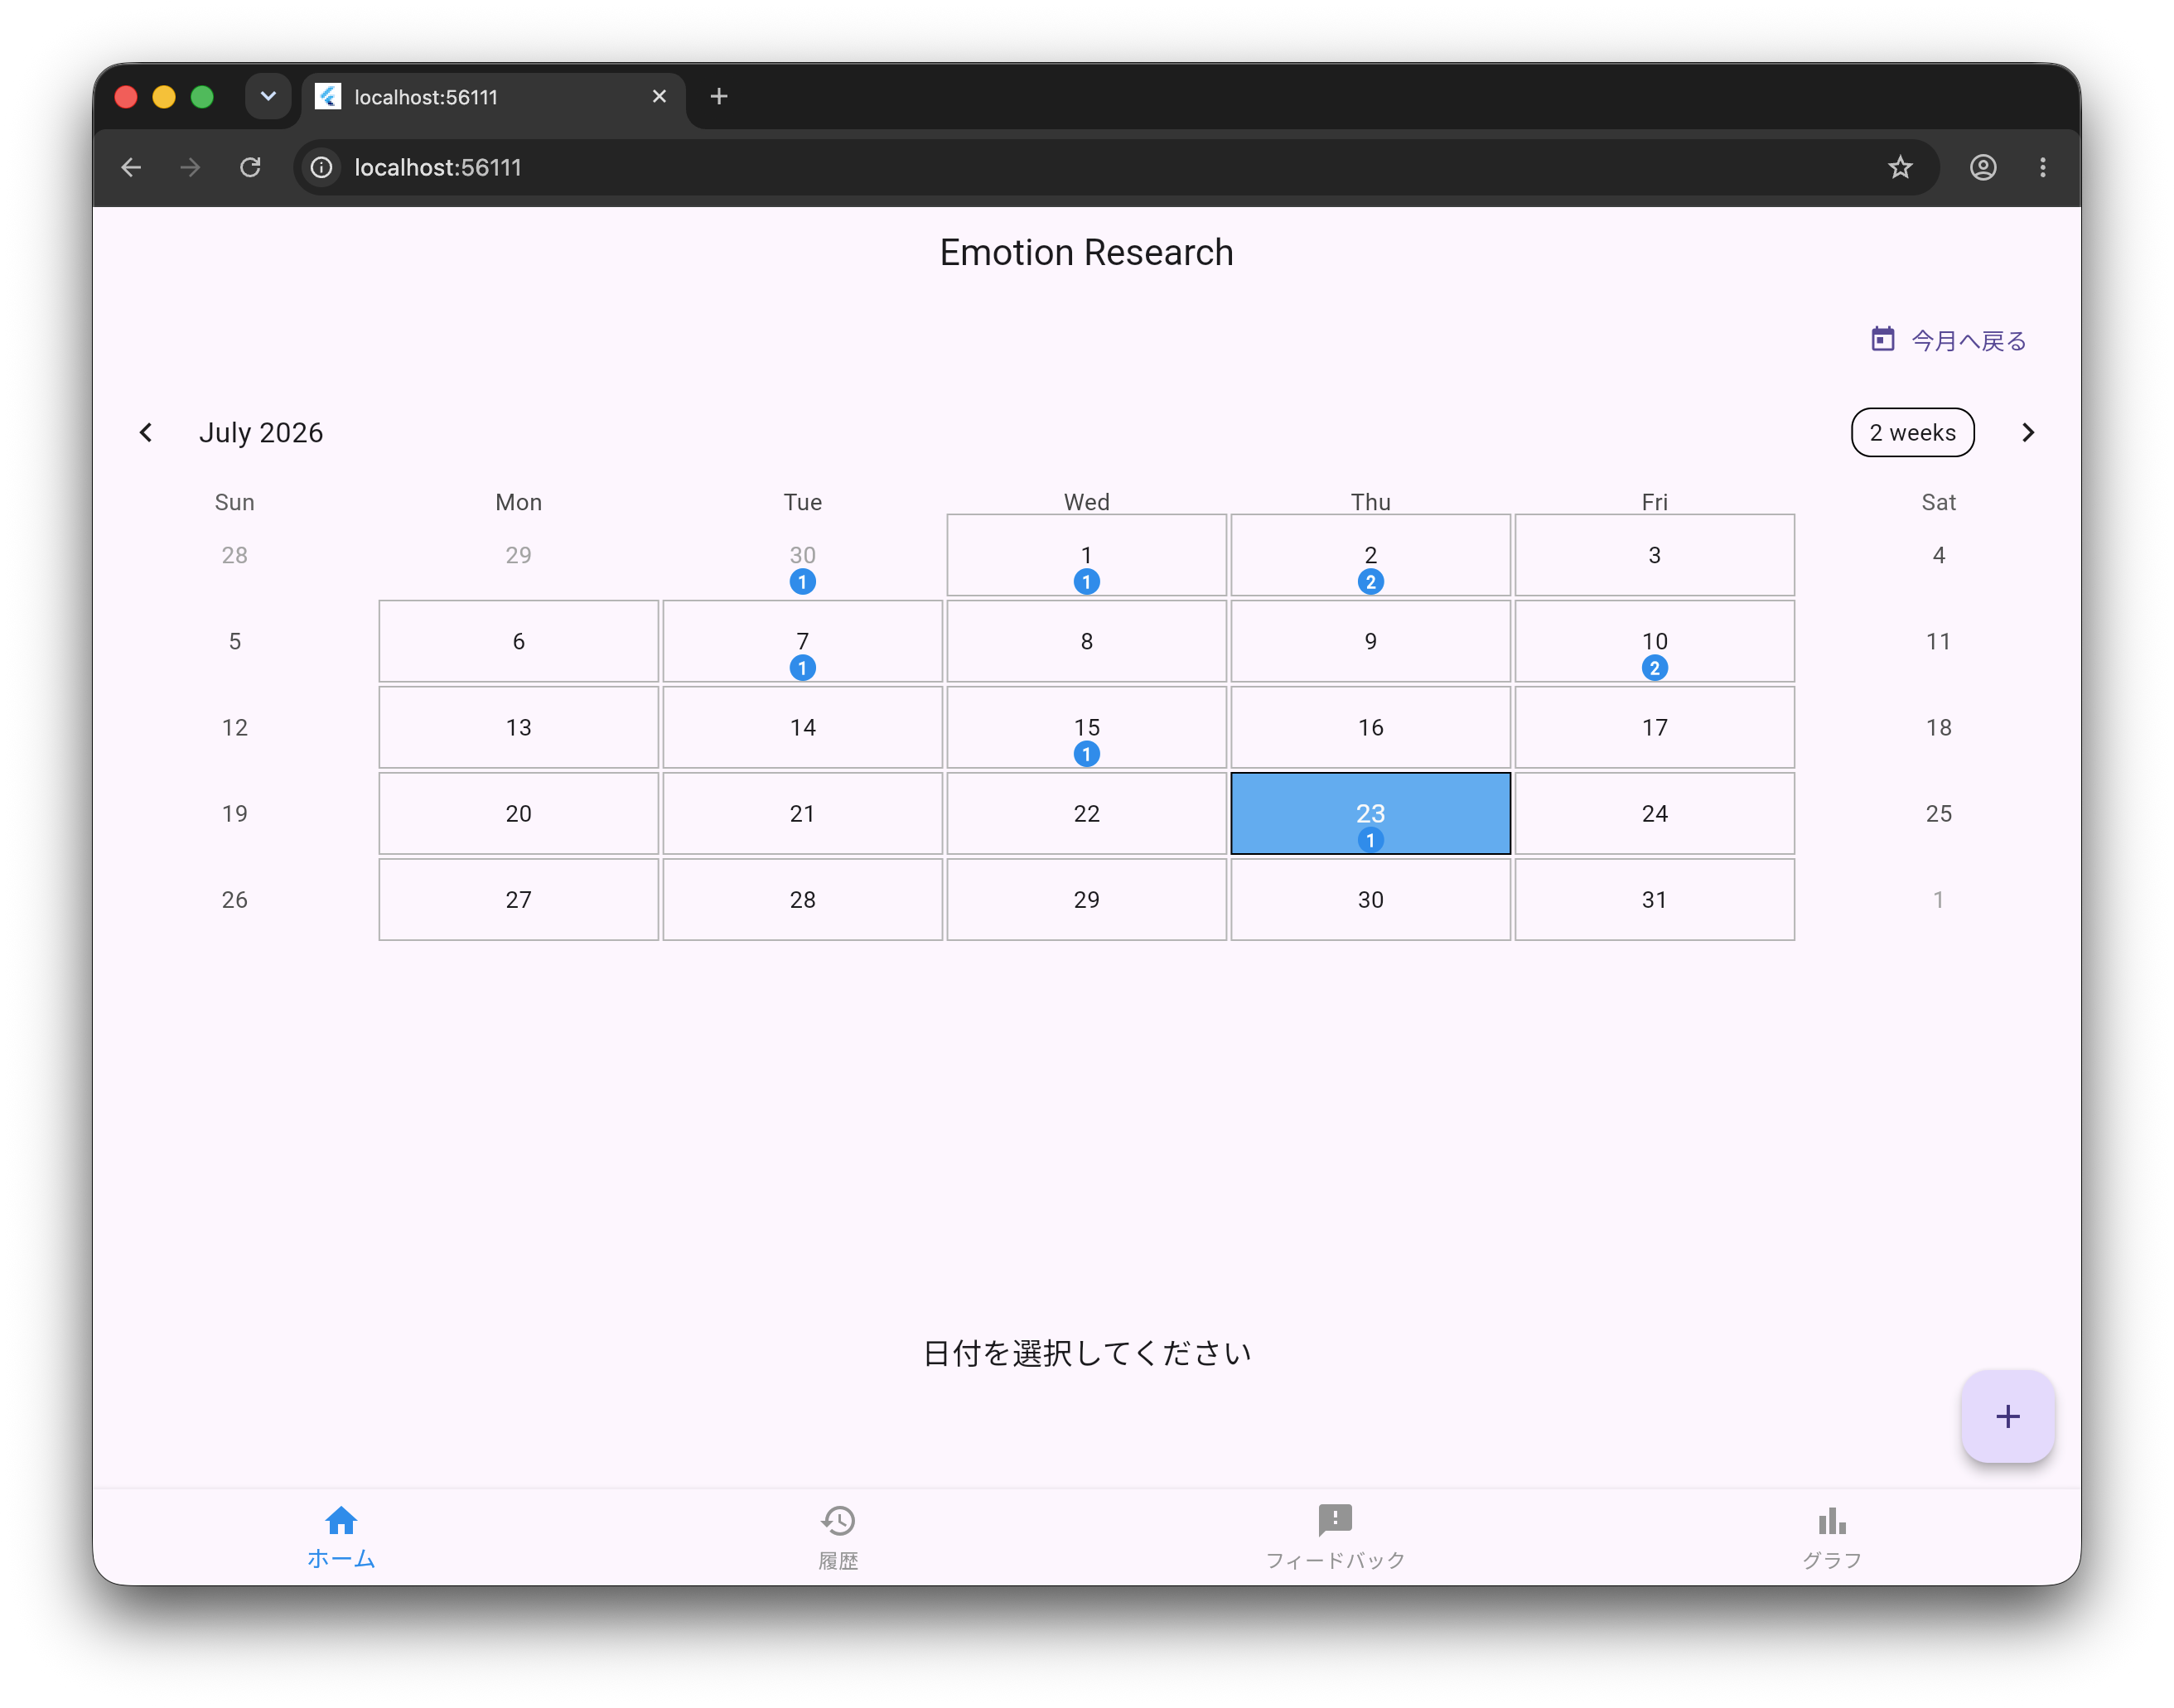Image resolution: width=2174 pixels, height=1708 pixels.
Task: Select Saturday July 18
Action: tap(1938, 727)
